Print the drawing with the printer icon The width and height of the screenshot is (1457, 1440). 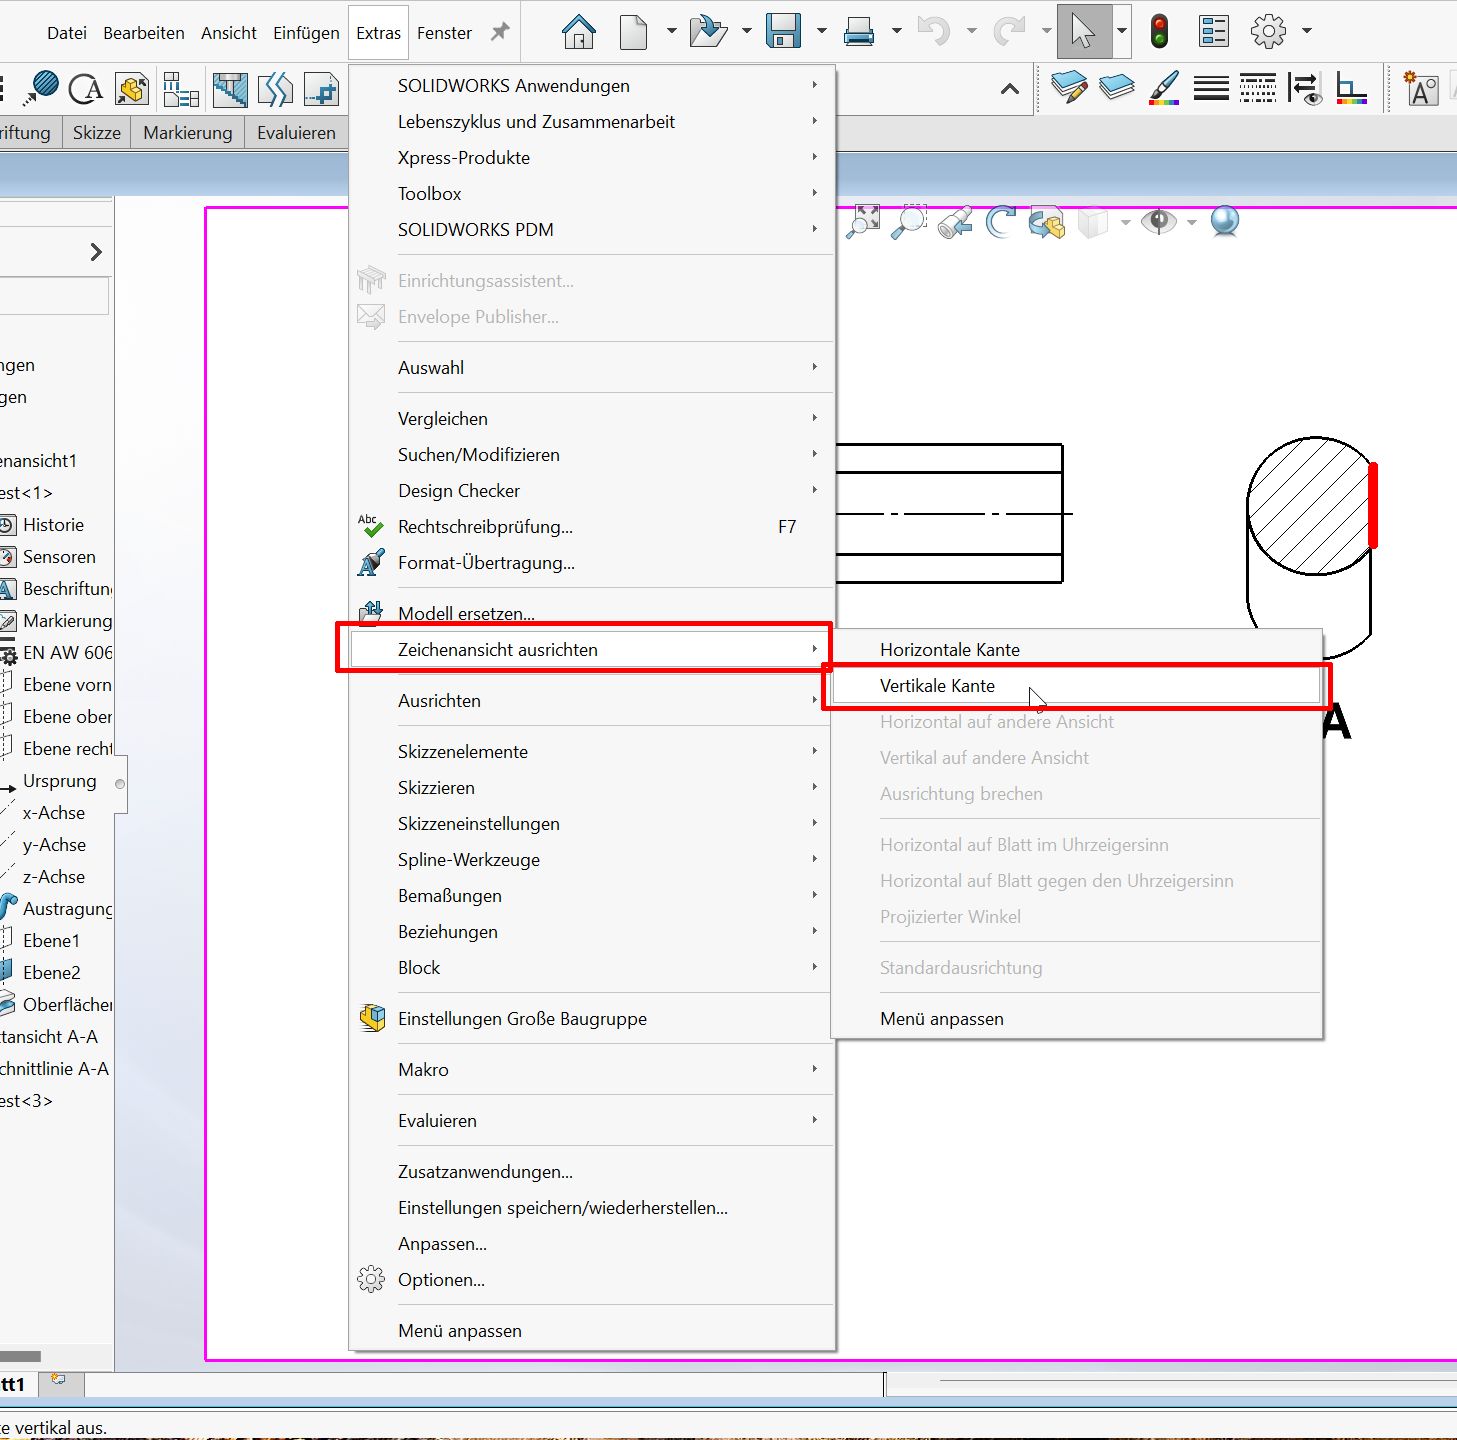[859, 33]
